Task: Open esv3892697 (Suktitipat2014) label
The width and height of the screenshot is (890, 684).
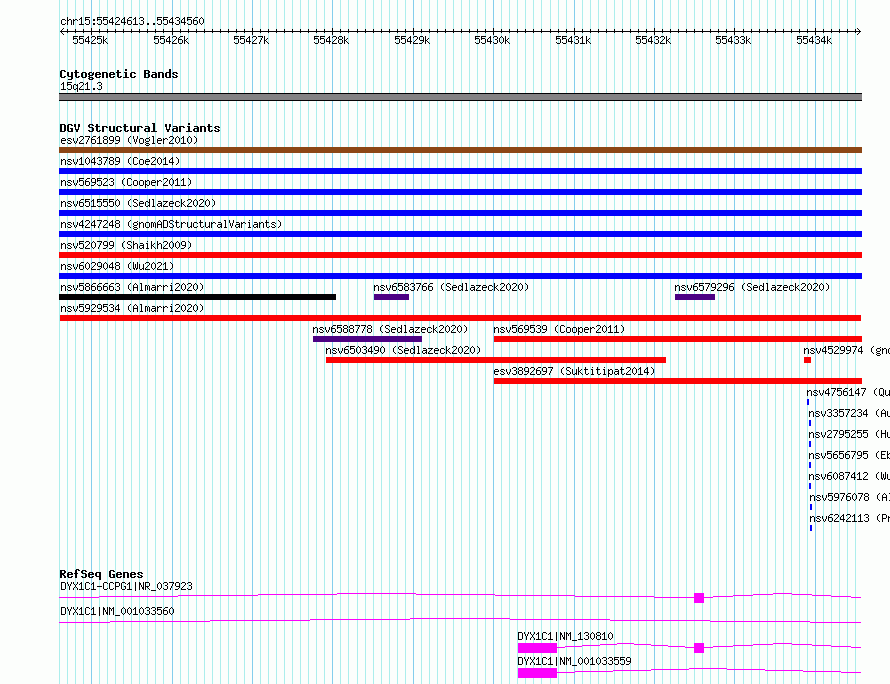Action: [x=574, y=371]
